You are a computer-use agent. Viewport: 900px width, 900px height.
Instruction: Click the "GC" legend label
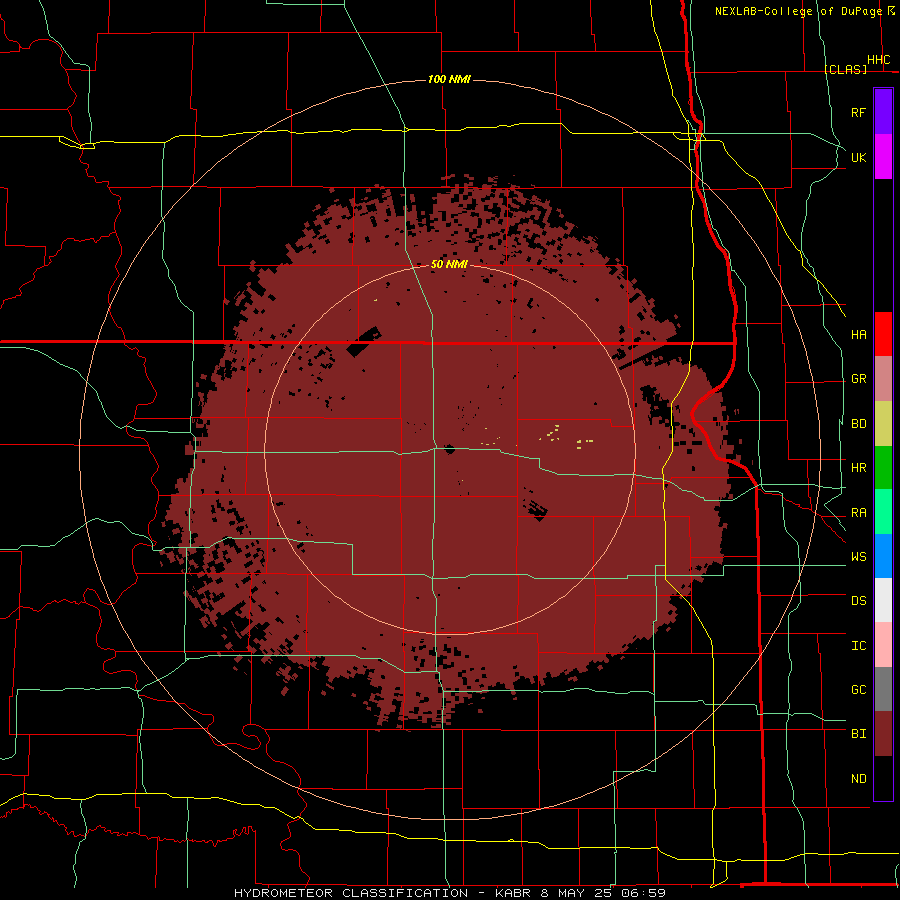858,690
